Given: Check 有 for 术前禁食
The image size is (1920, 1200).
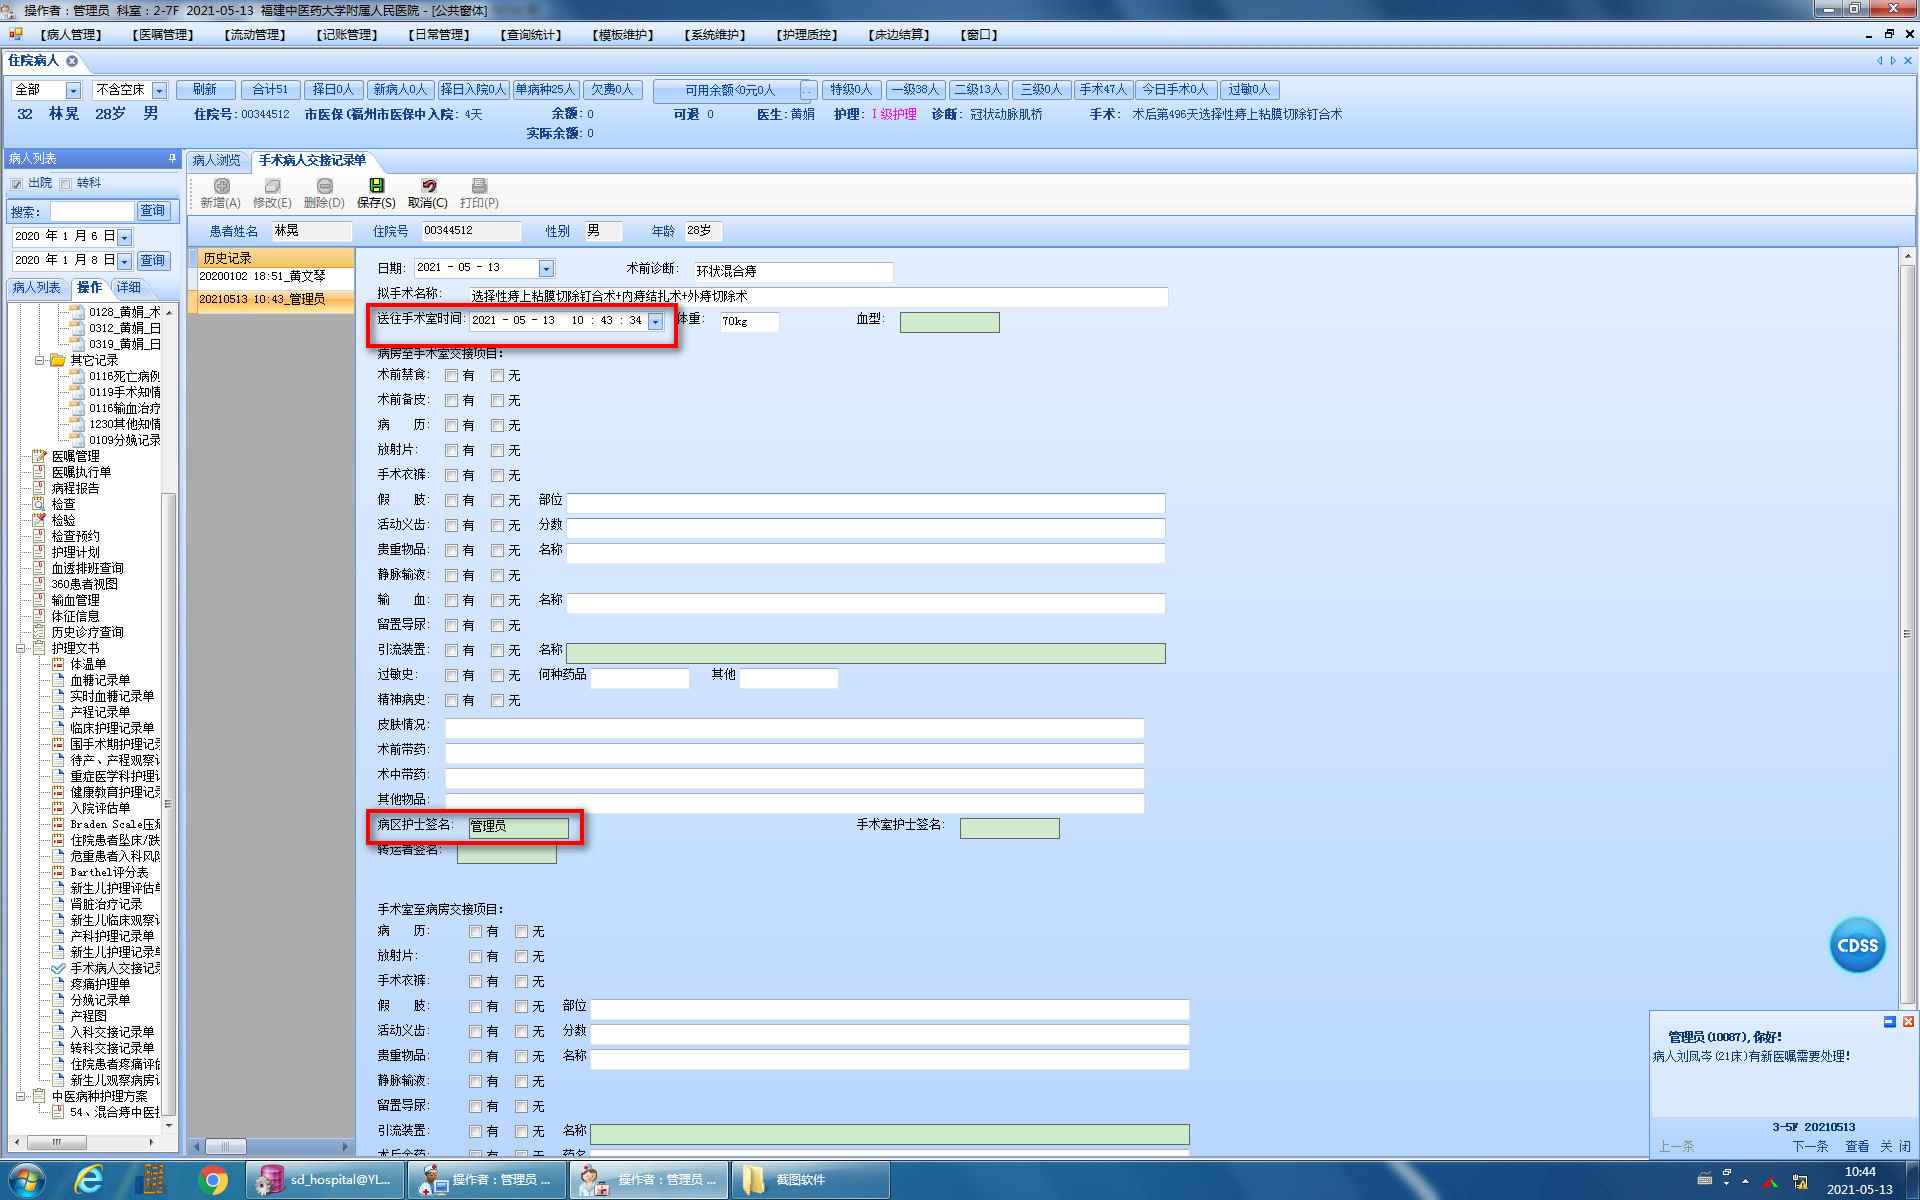Looking at the screenshot, I should pyautogui.click(x=452, y=376).
